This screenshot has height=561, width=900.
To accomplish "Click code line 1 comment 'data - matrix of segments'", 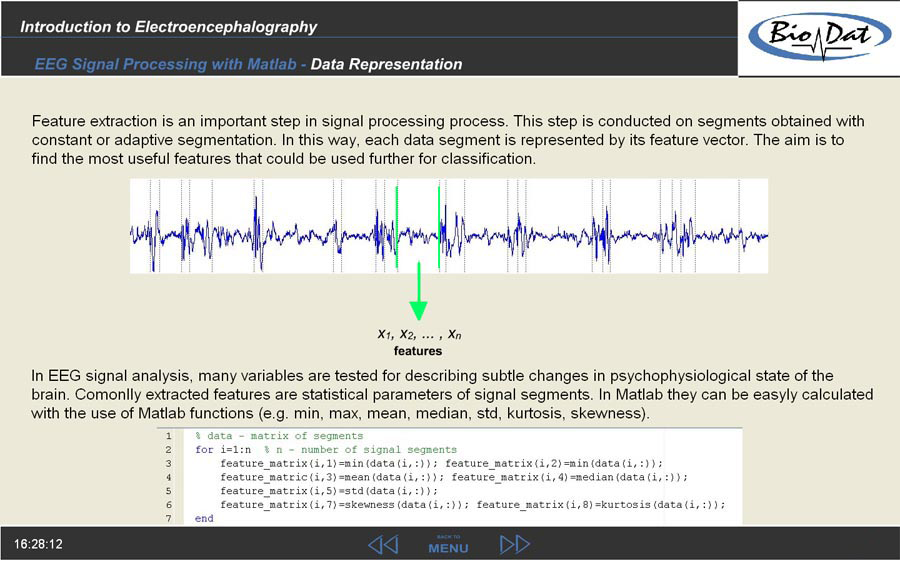I will (280, 436).
